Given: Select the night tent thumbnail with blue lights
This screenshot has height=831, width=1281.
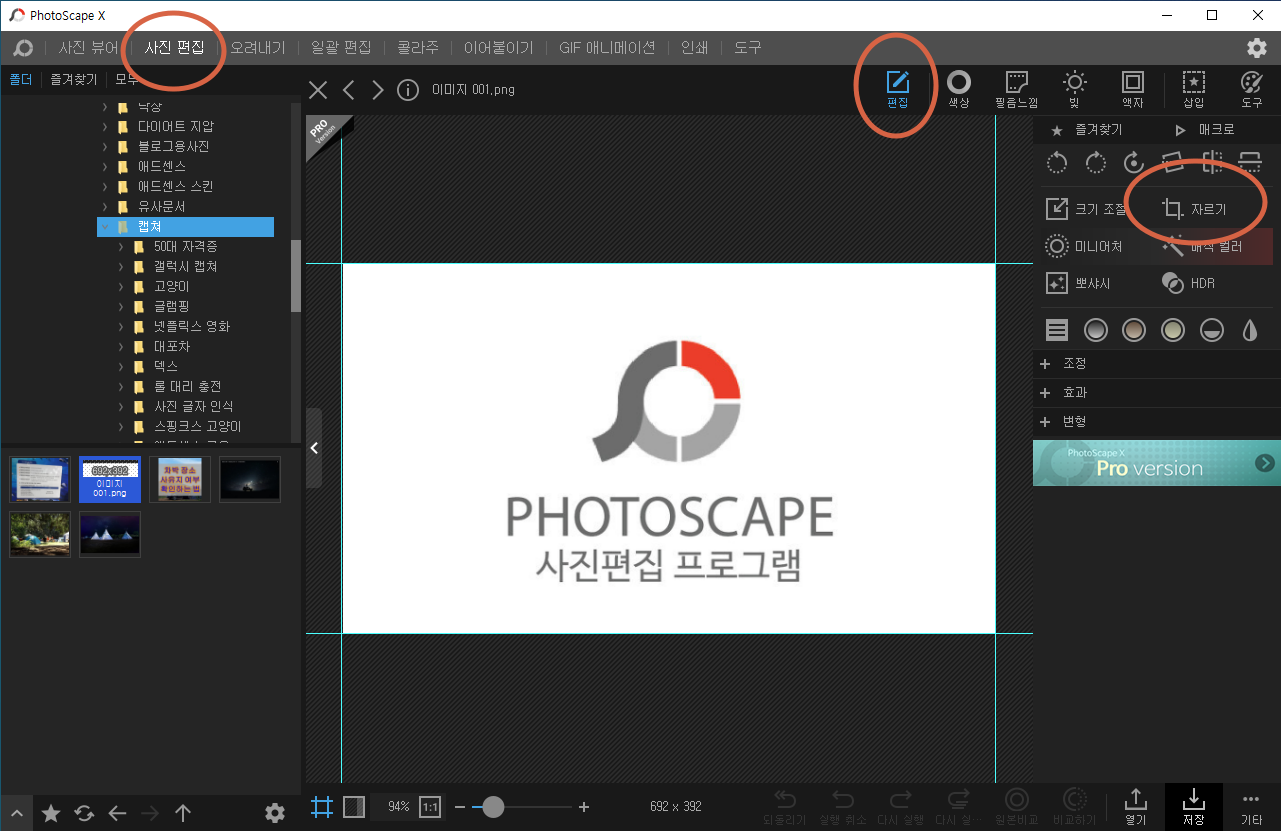Looking at the screenshot, I should (x=110, y=534).
